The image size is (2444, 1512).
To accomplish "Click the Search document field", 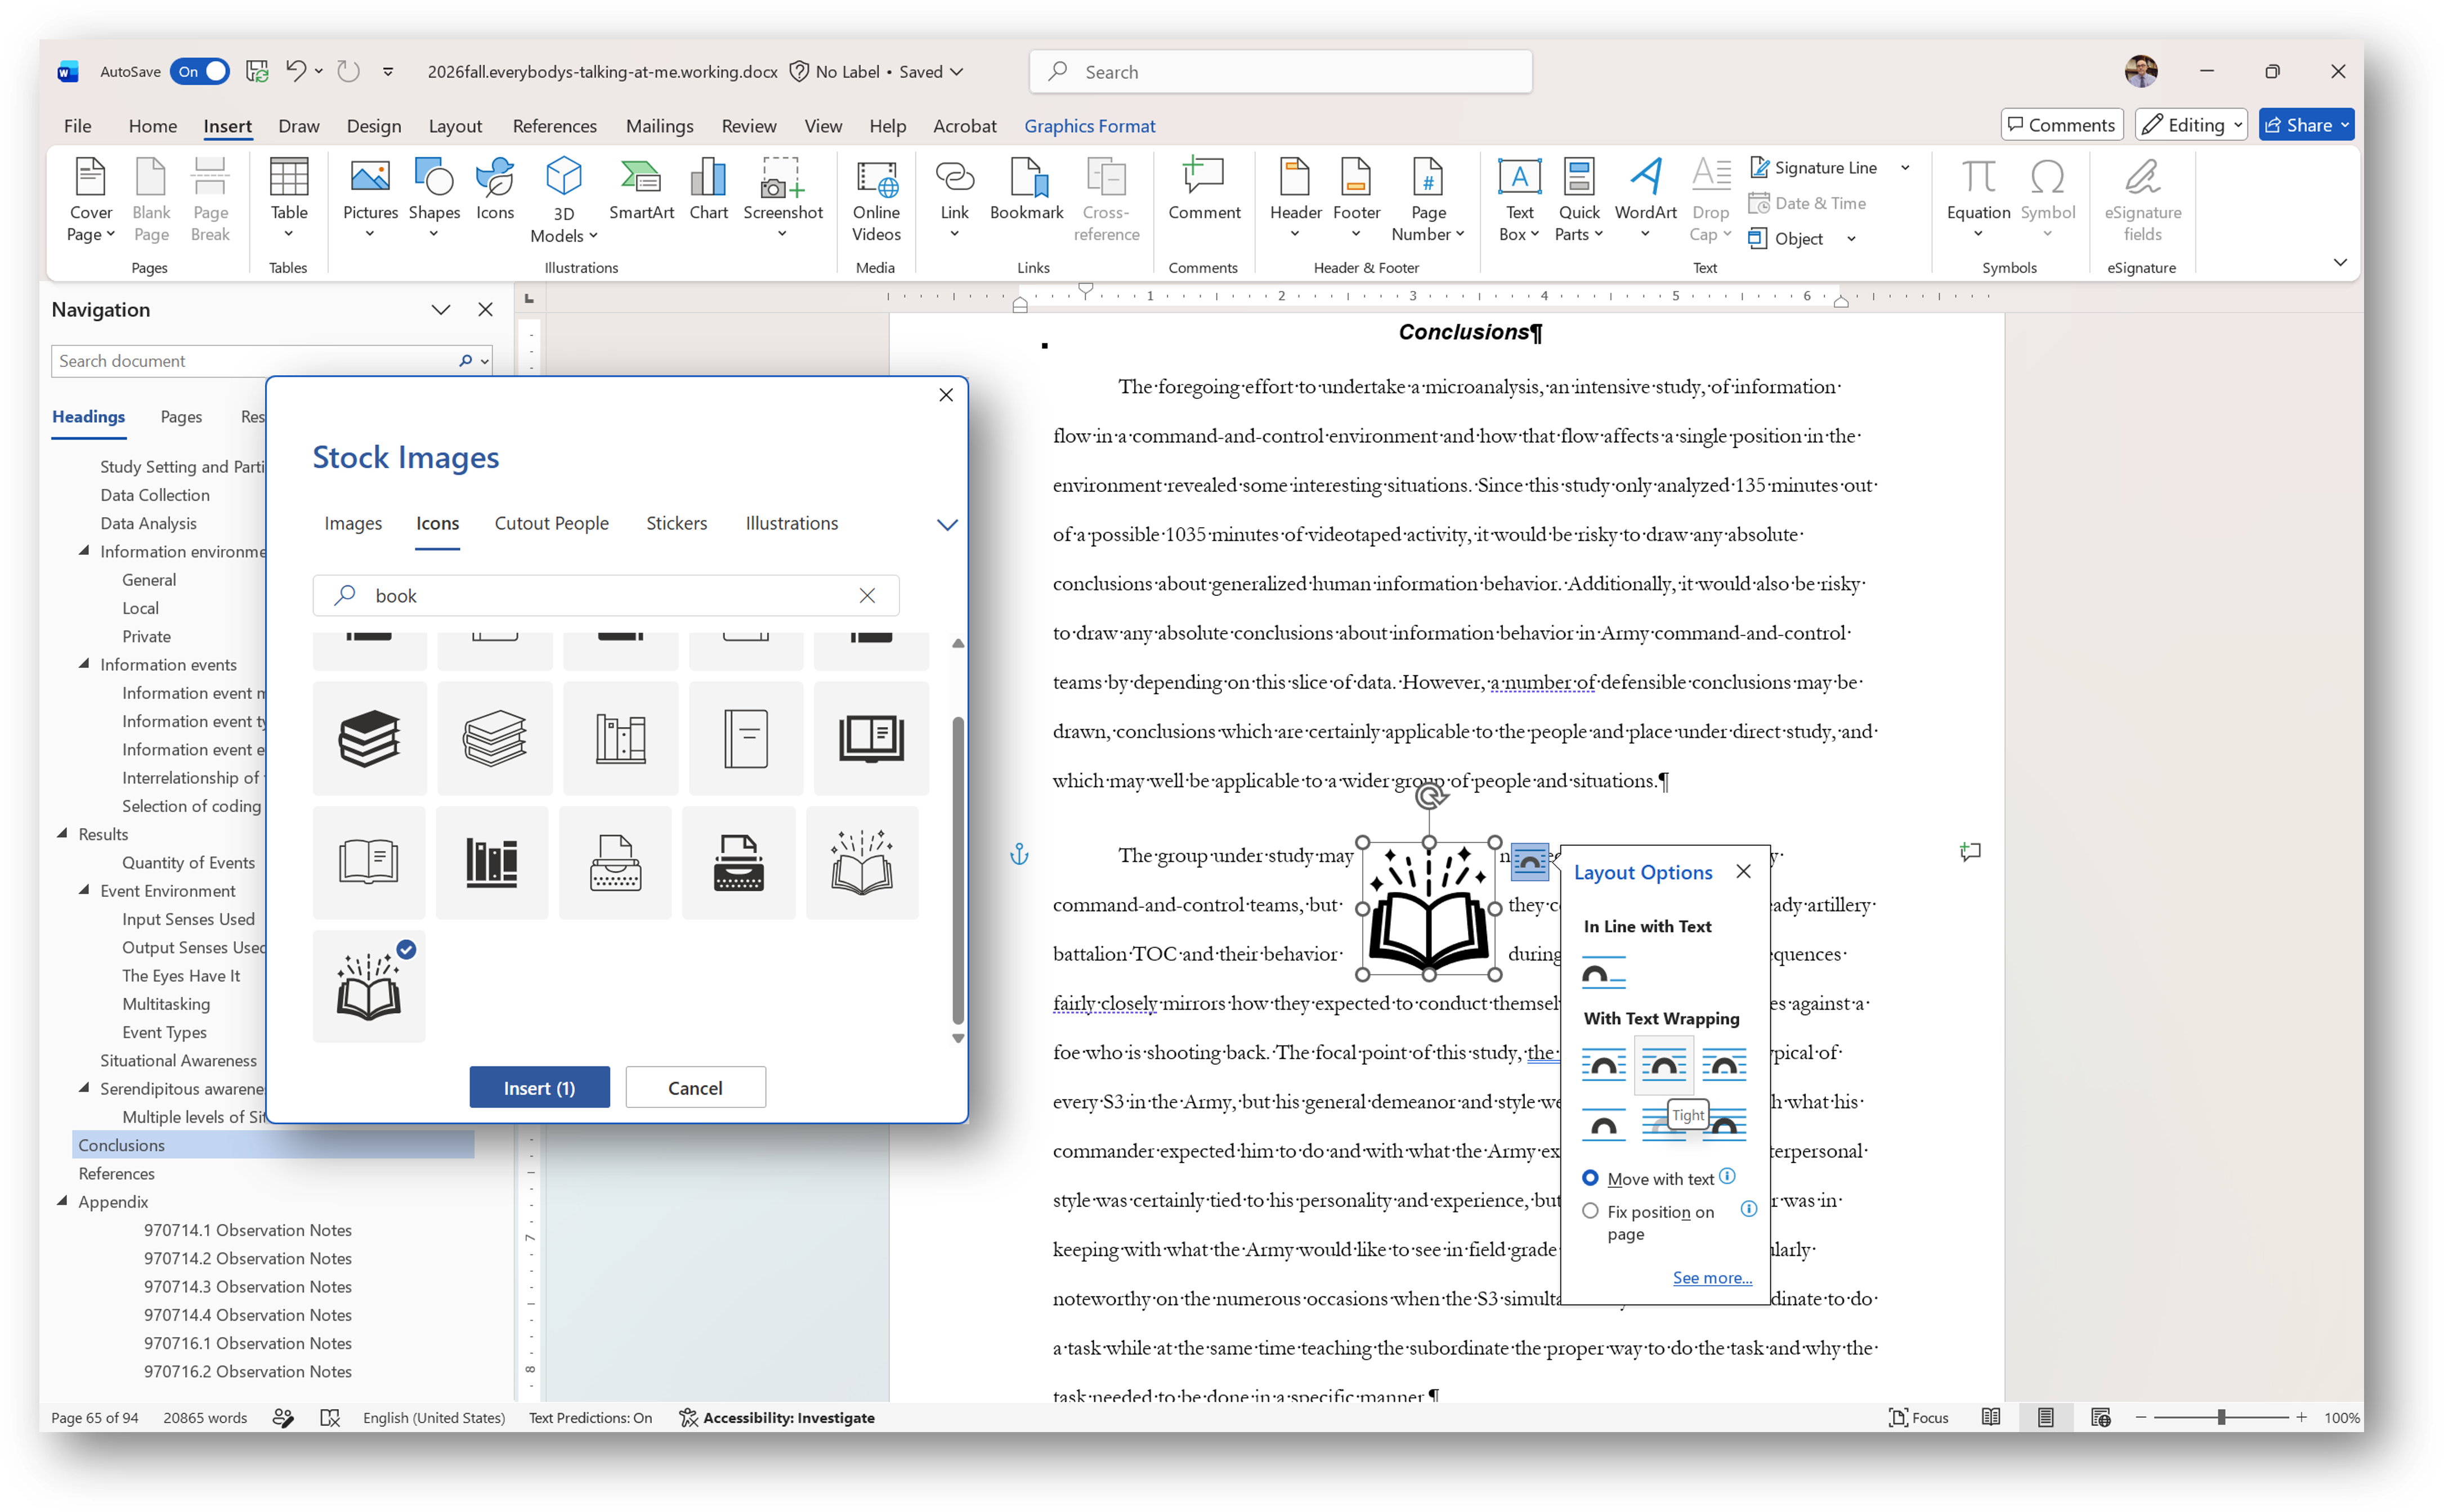I will pos(255,361).
